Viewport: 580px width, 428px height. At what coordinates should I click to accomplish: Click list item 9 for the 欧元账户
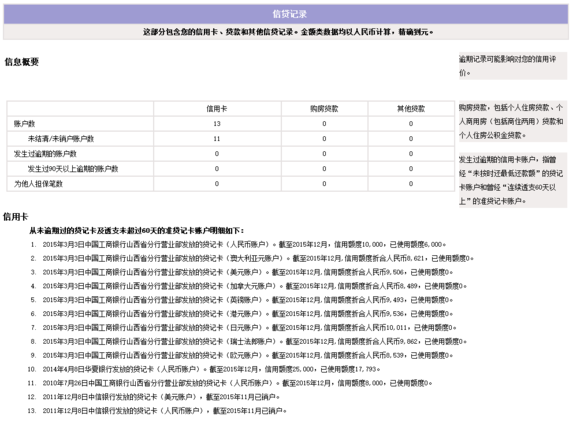pos(242,355)
